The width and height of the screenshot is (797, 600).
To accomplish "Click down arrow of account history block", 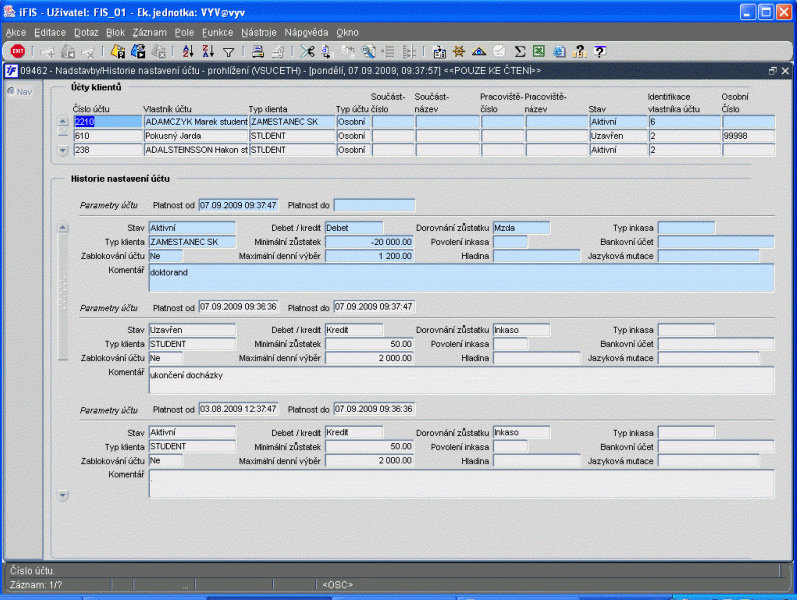I will (x=63, y=495).
